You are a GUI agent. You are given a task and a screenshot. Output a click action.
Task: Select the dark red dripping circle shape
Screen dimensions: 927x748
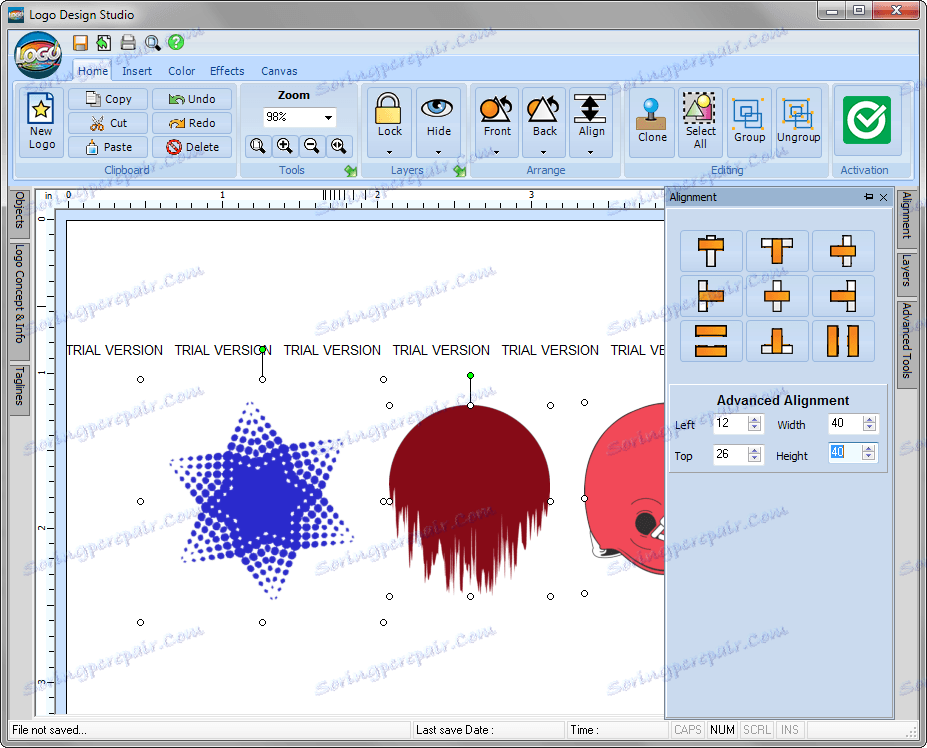(469, 498)
